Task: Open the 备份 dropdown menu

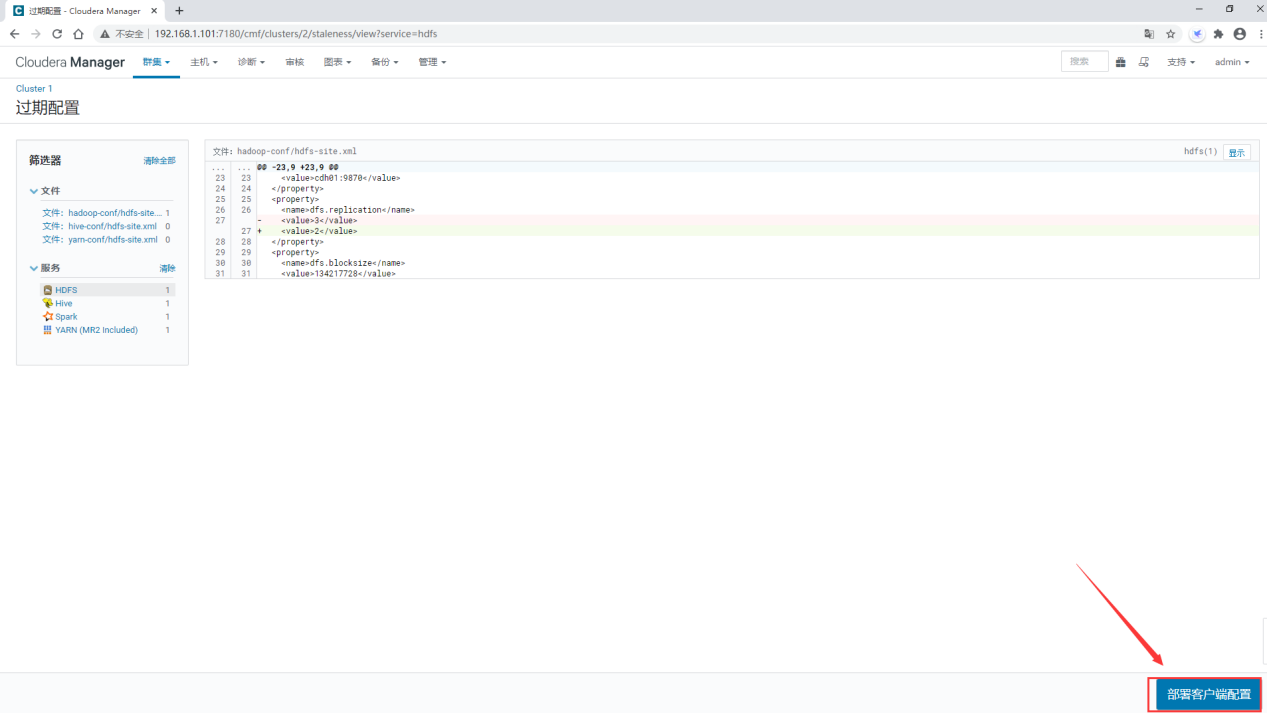Action: click(x=385, y=62)
